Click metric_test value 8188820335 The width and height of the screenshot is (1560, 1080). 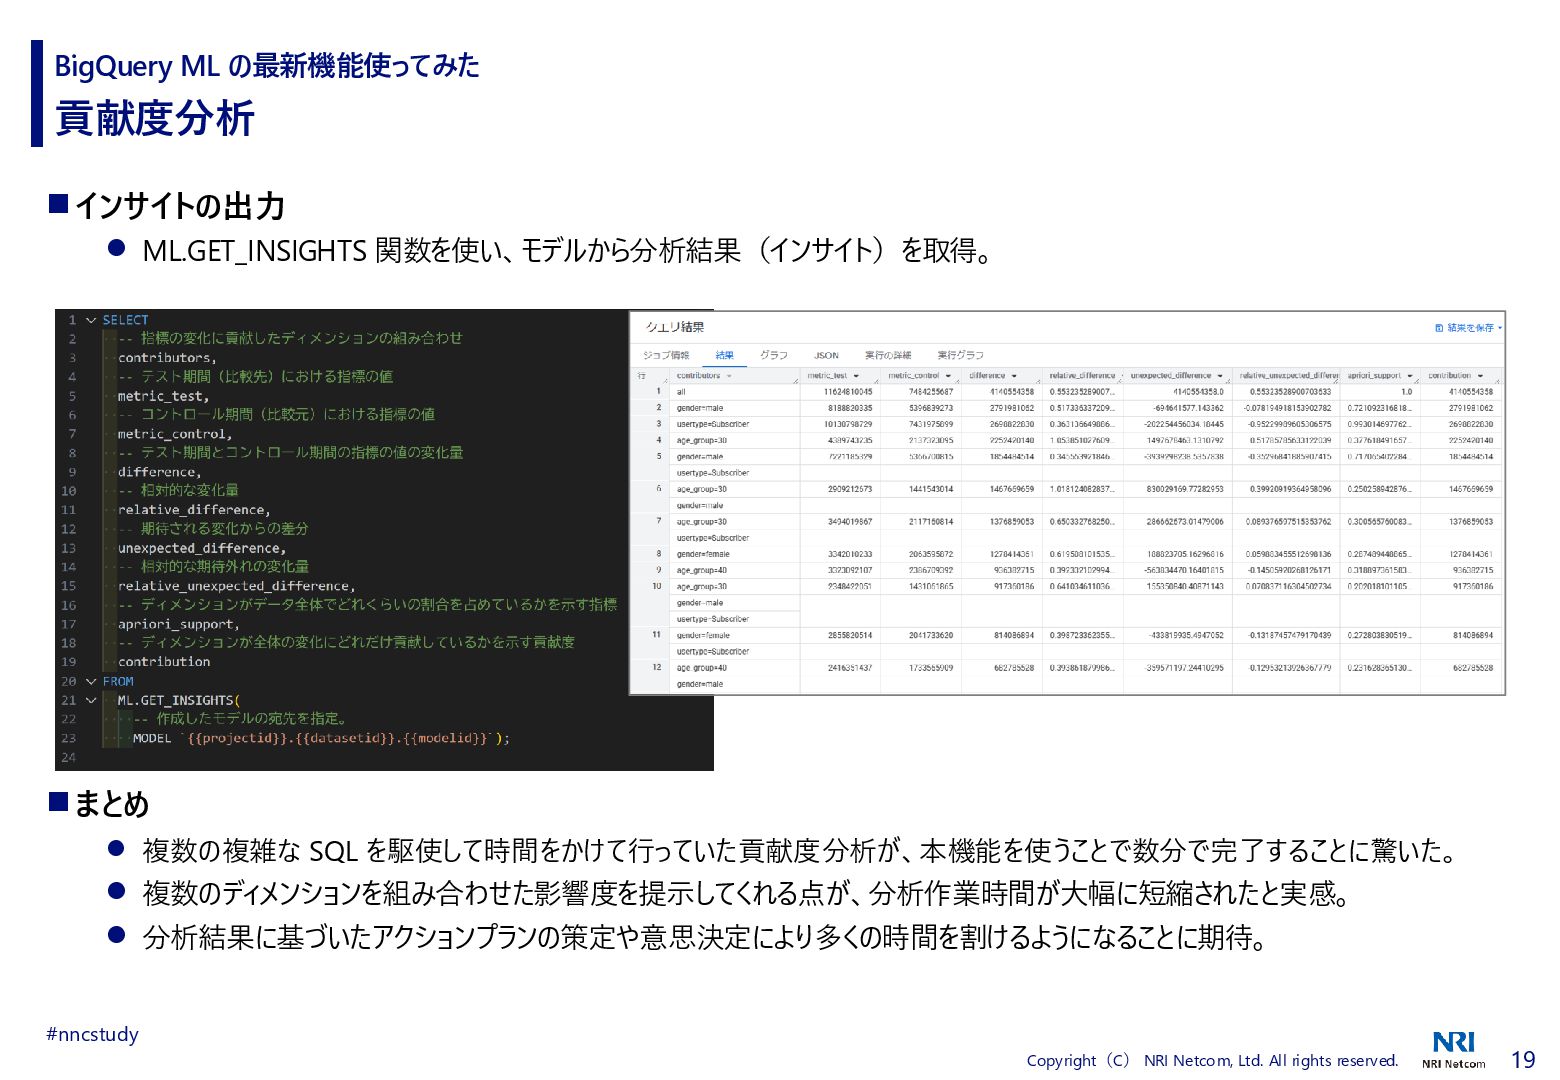pyautogui.click(x=849, y=408)
